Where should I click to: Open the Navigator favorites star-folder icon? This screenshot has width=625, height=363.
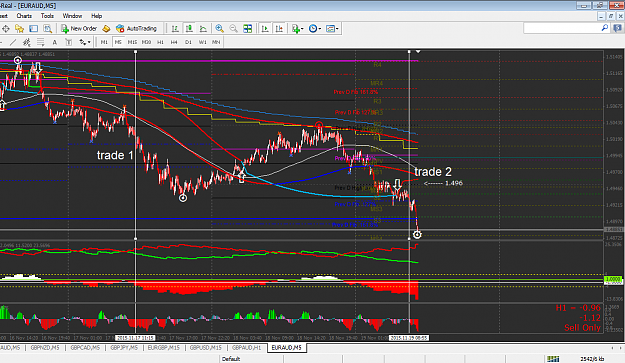click(19, 29)
